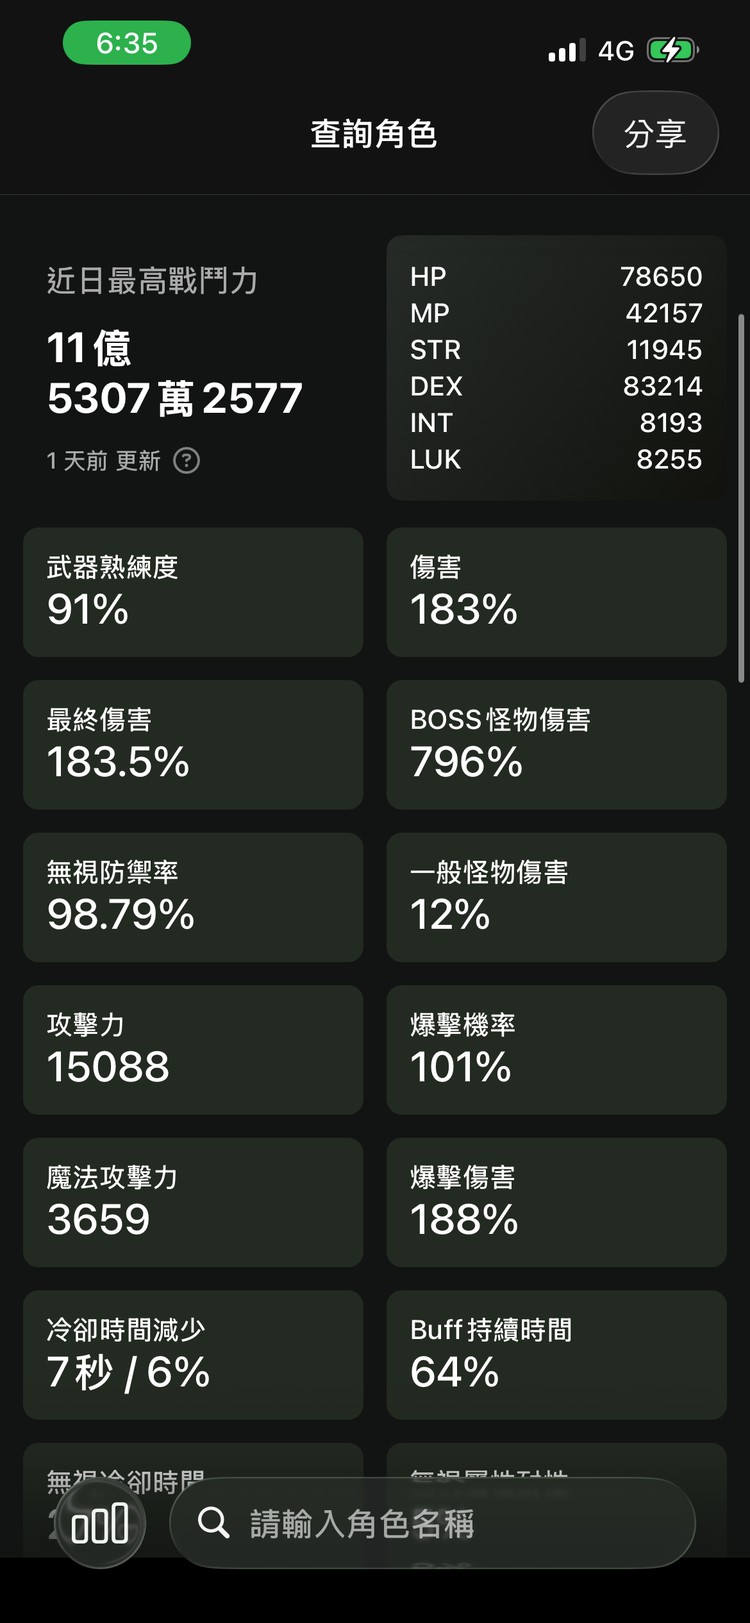This screenshot has width=750, height=1623.
Task: Open the 武器熟練度 91% card
Action: (193, 592)
